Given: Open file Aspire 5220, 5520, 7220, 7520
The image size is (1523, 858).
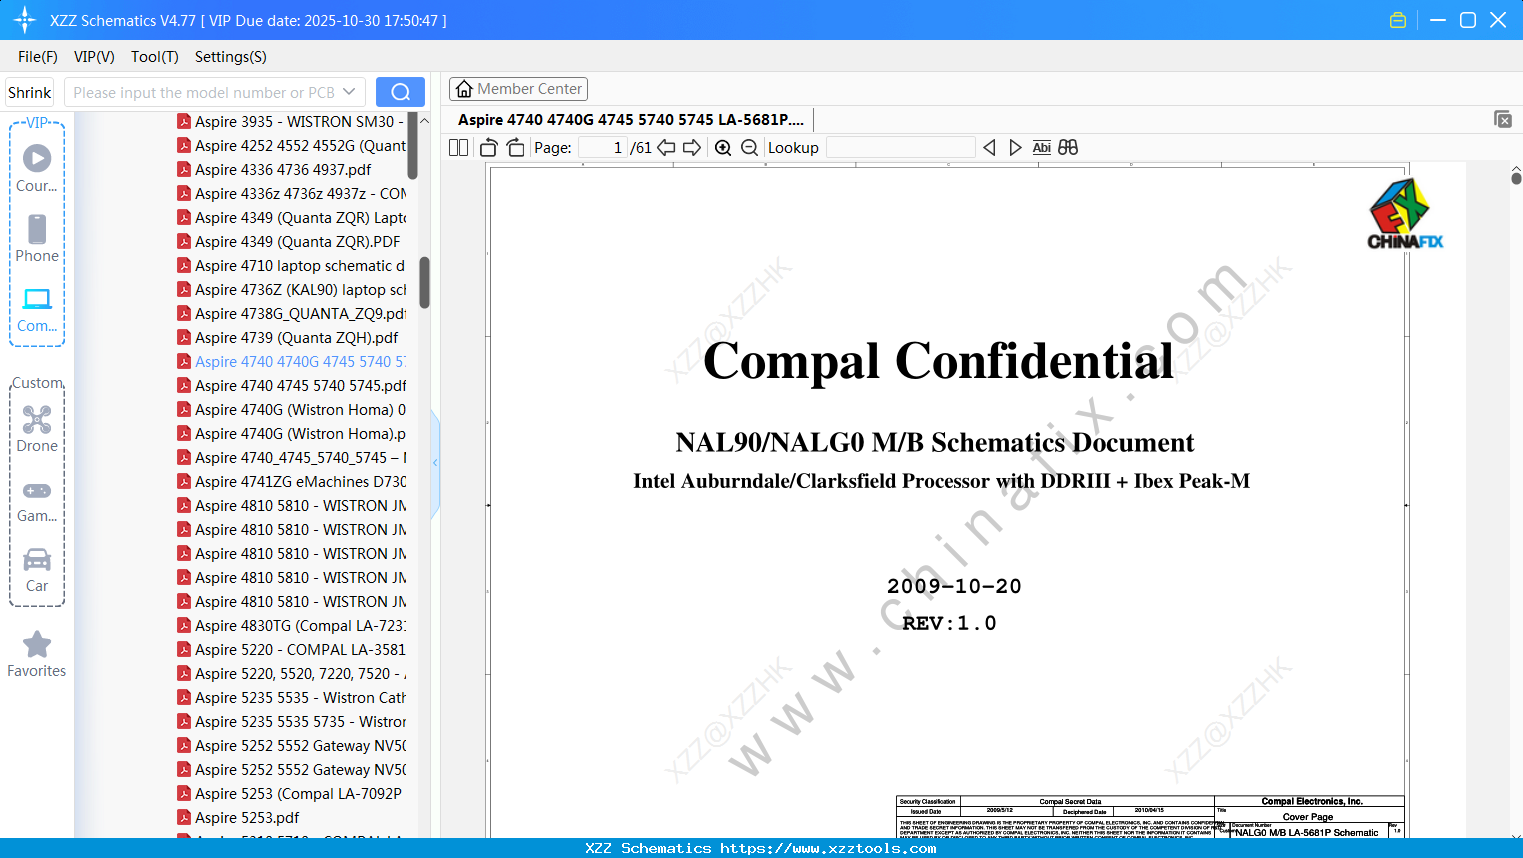Looking at the screenshot, I should (291, 673).
